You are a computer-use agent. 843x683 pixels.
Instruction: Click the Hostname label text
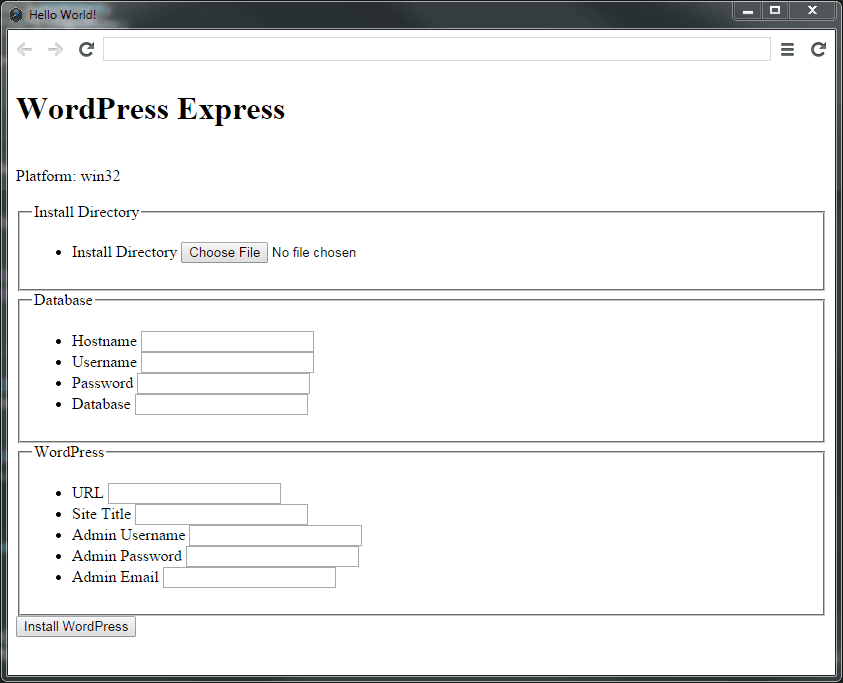(104, 341)
